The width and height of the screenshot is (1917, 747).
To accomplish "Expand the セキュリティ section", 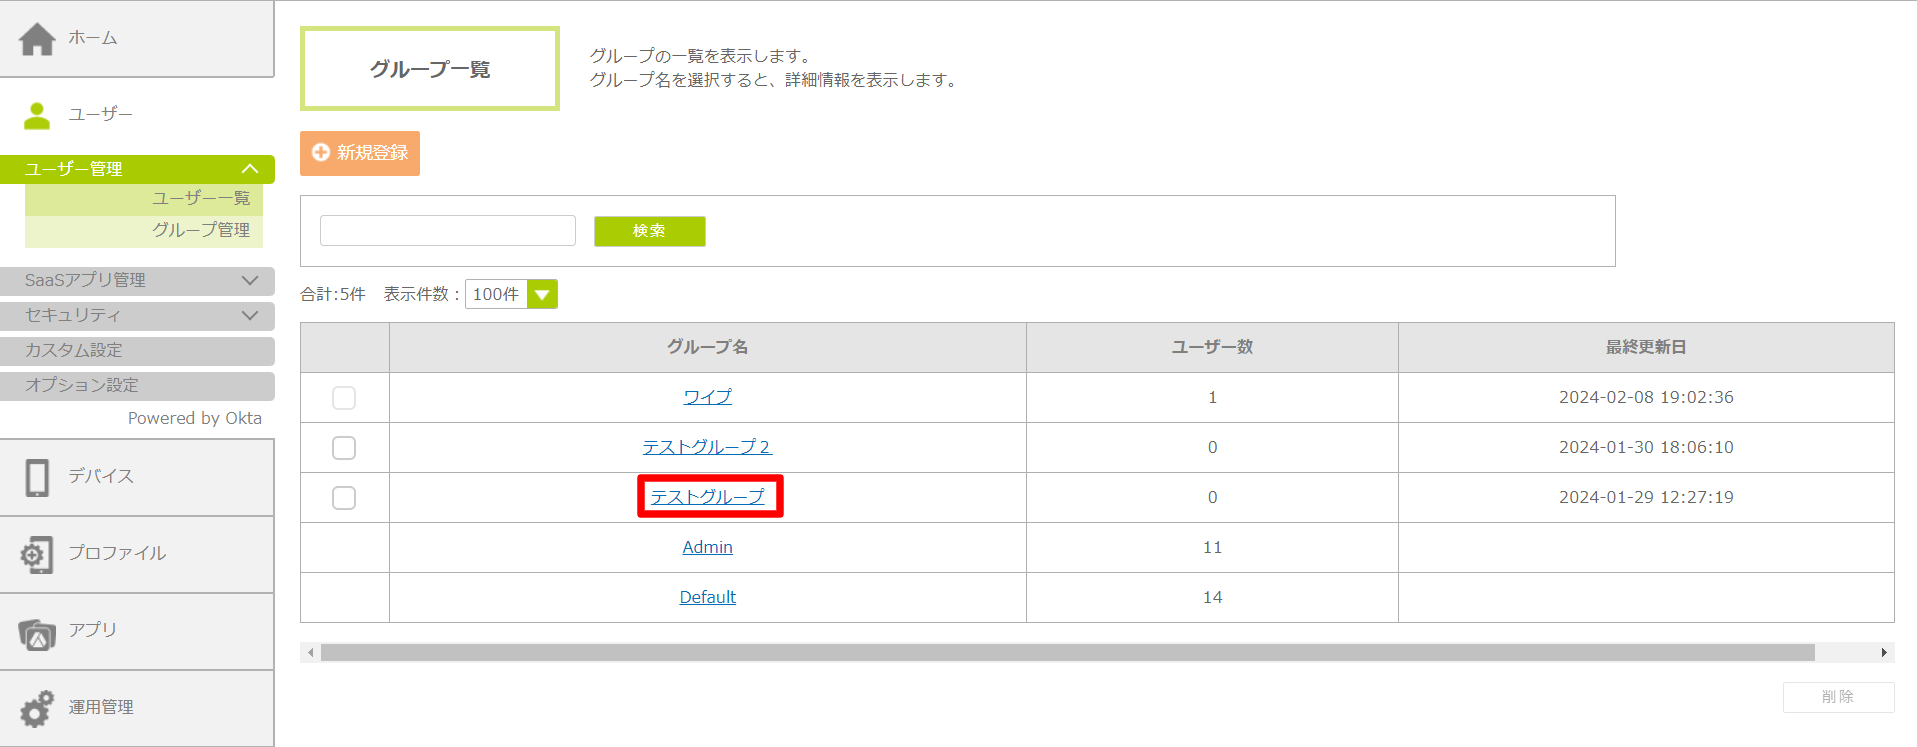I will click(250, 316).
